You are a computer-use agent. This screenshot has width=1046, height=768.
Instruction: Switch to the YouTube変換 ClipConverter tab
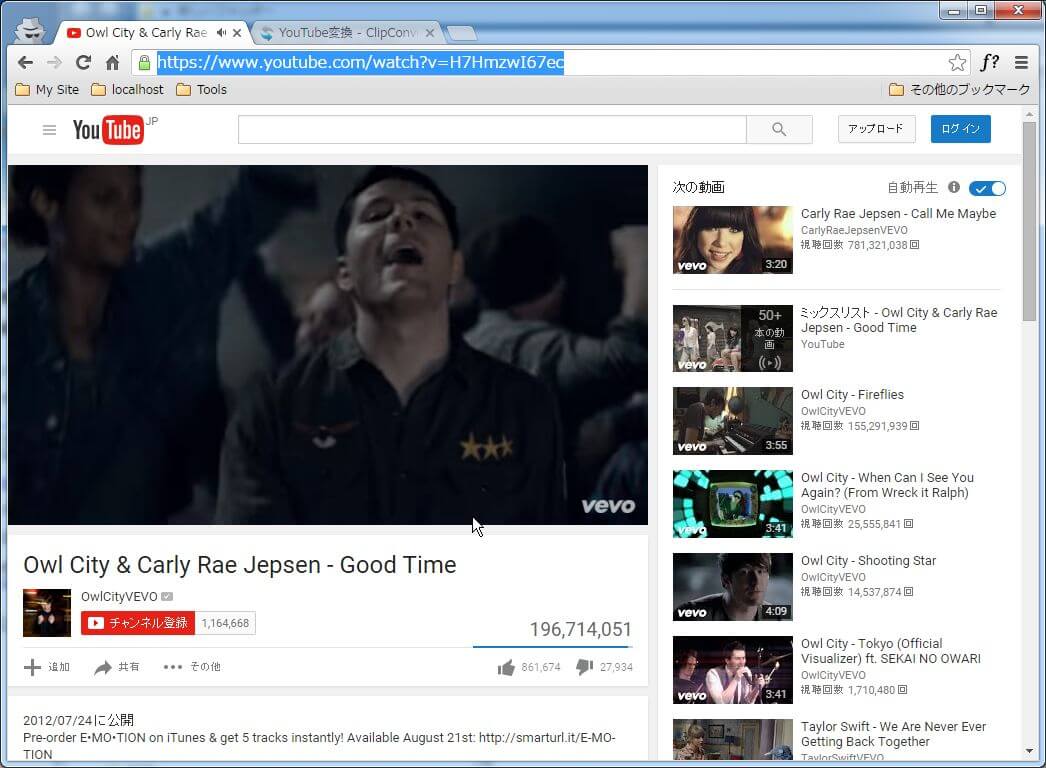(x=339, y=33)
